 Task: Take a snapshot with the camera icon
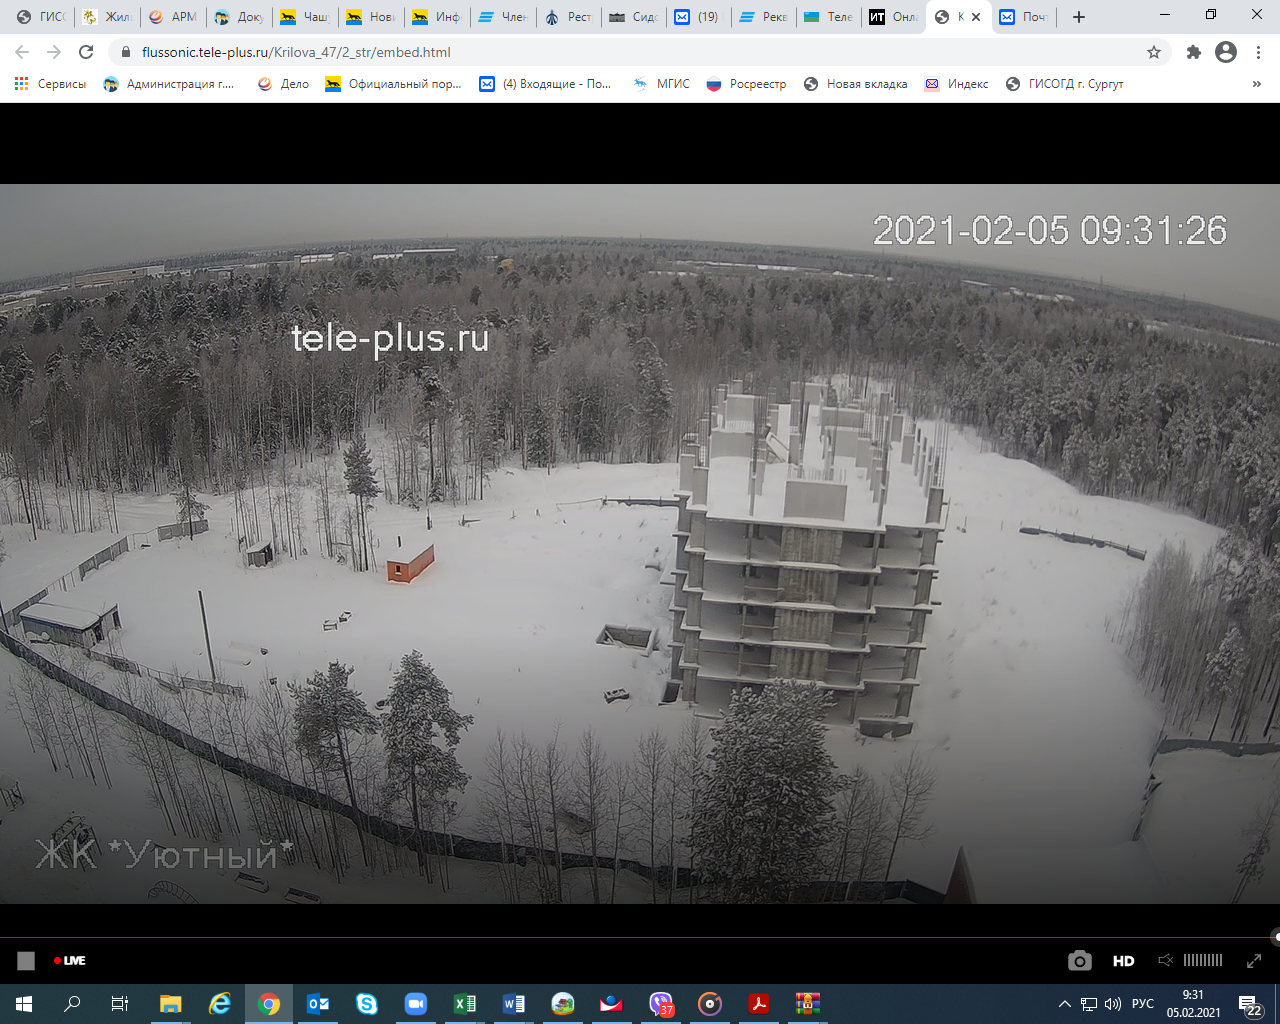(1079, 961)
